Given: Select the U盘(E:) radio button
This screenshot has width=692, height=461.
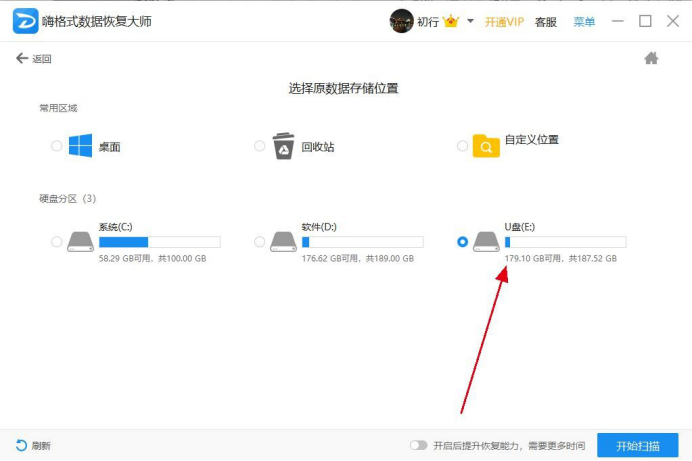Looking at the screenshot, I should click(463, 242).
